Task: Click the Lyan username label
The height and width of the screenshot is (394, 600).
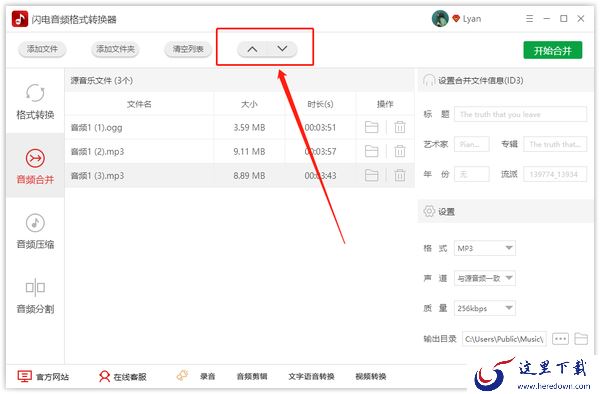Action: tap(472, 19)
